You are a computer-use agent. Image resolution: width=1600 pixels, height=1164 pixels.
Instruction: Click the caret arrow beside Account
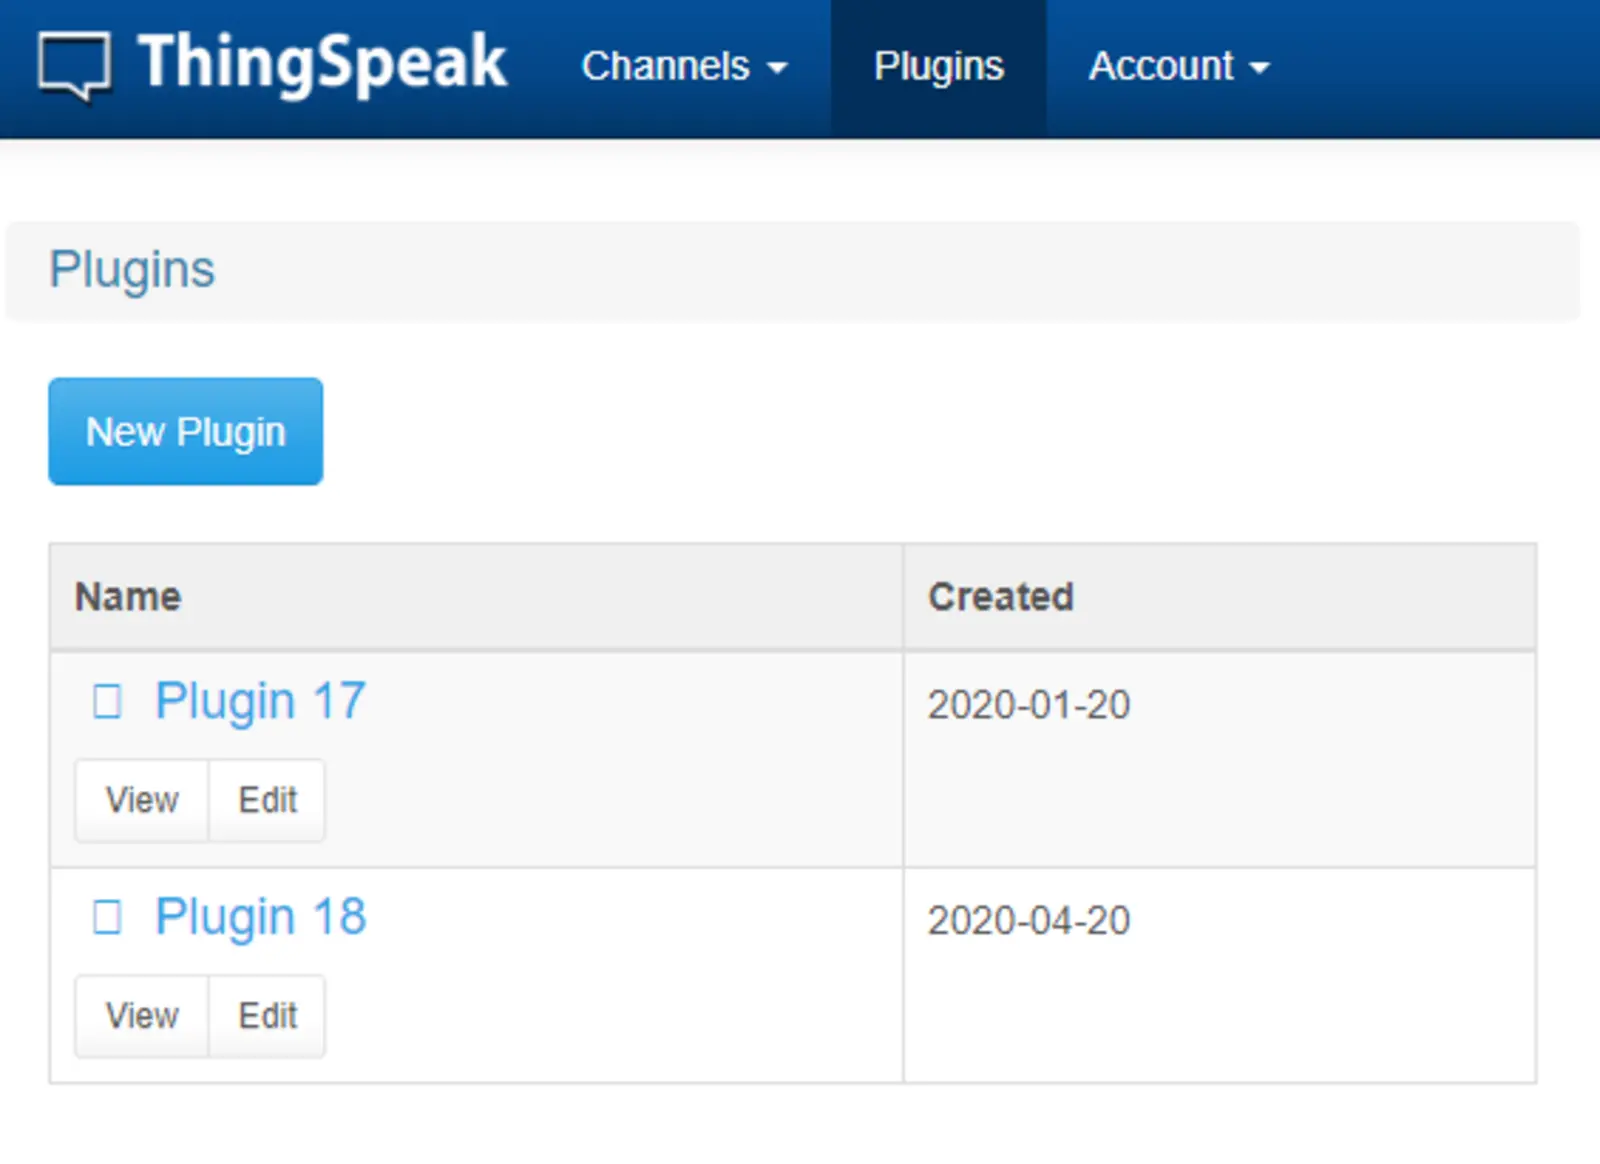[1260, 68]
